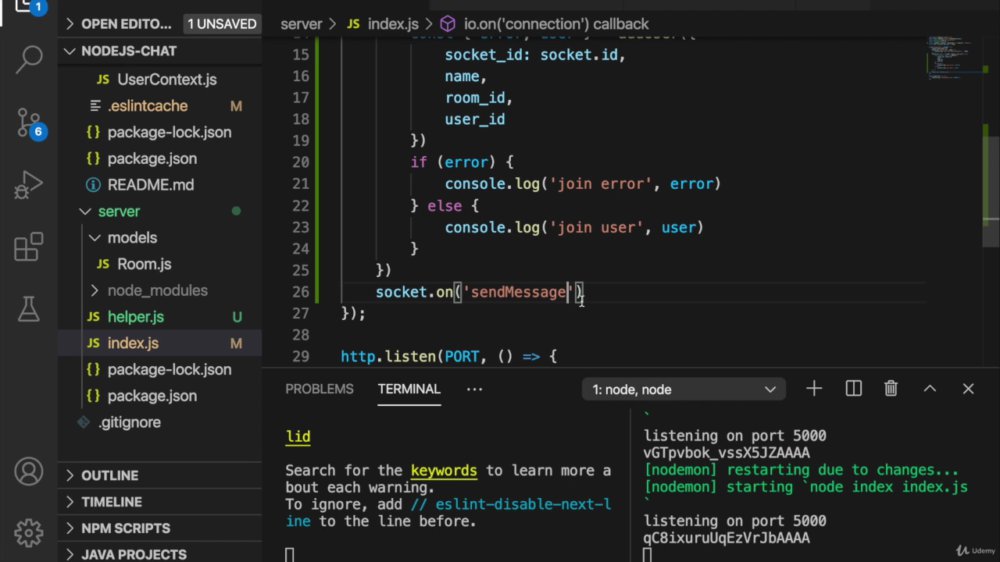
Task: Open Source Control view with 6 changes
Action: click(x=29, y=122)
